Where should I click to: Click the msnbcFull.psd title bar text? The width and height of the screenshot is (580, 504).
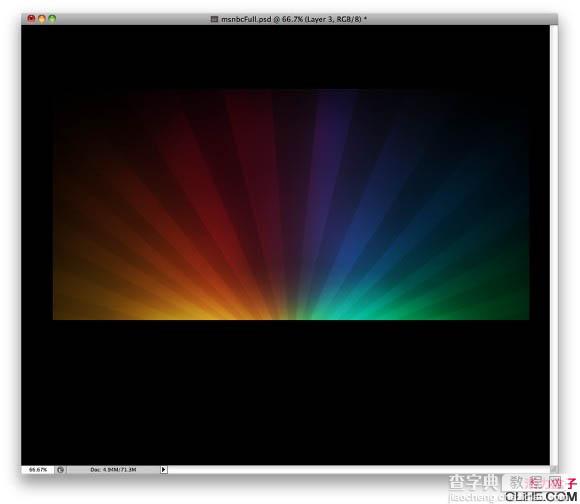294,19
